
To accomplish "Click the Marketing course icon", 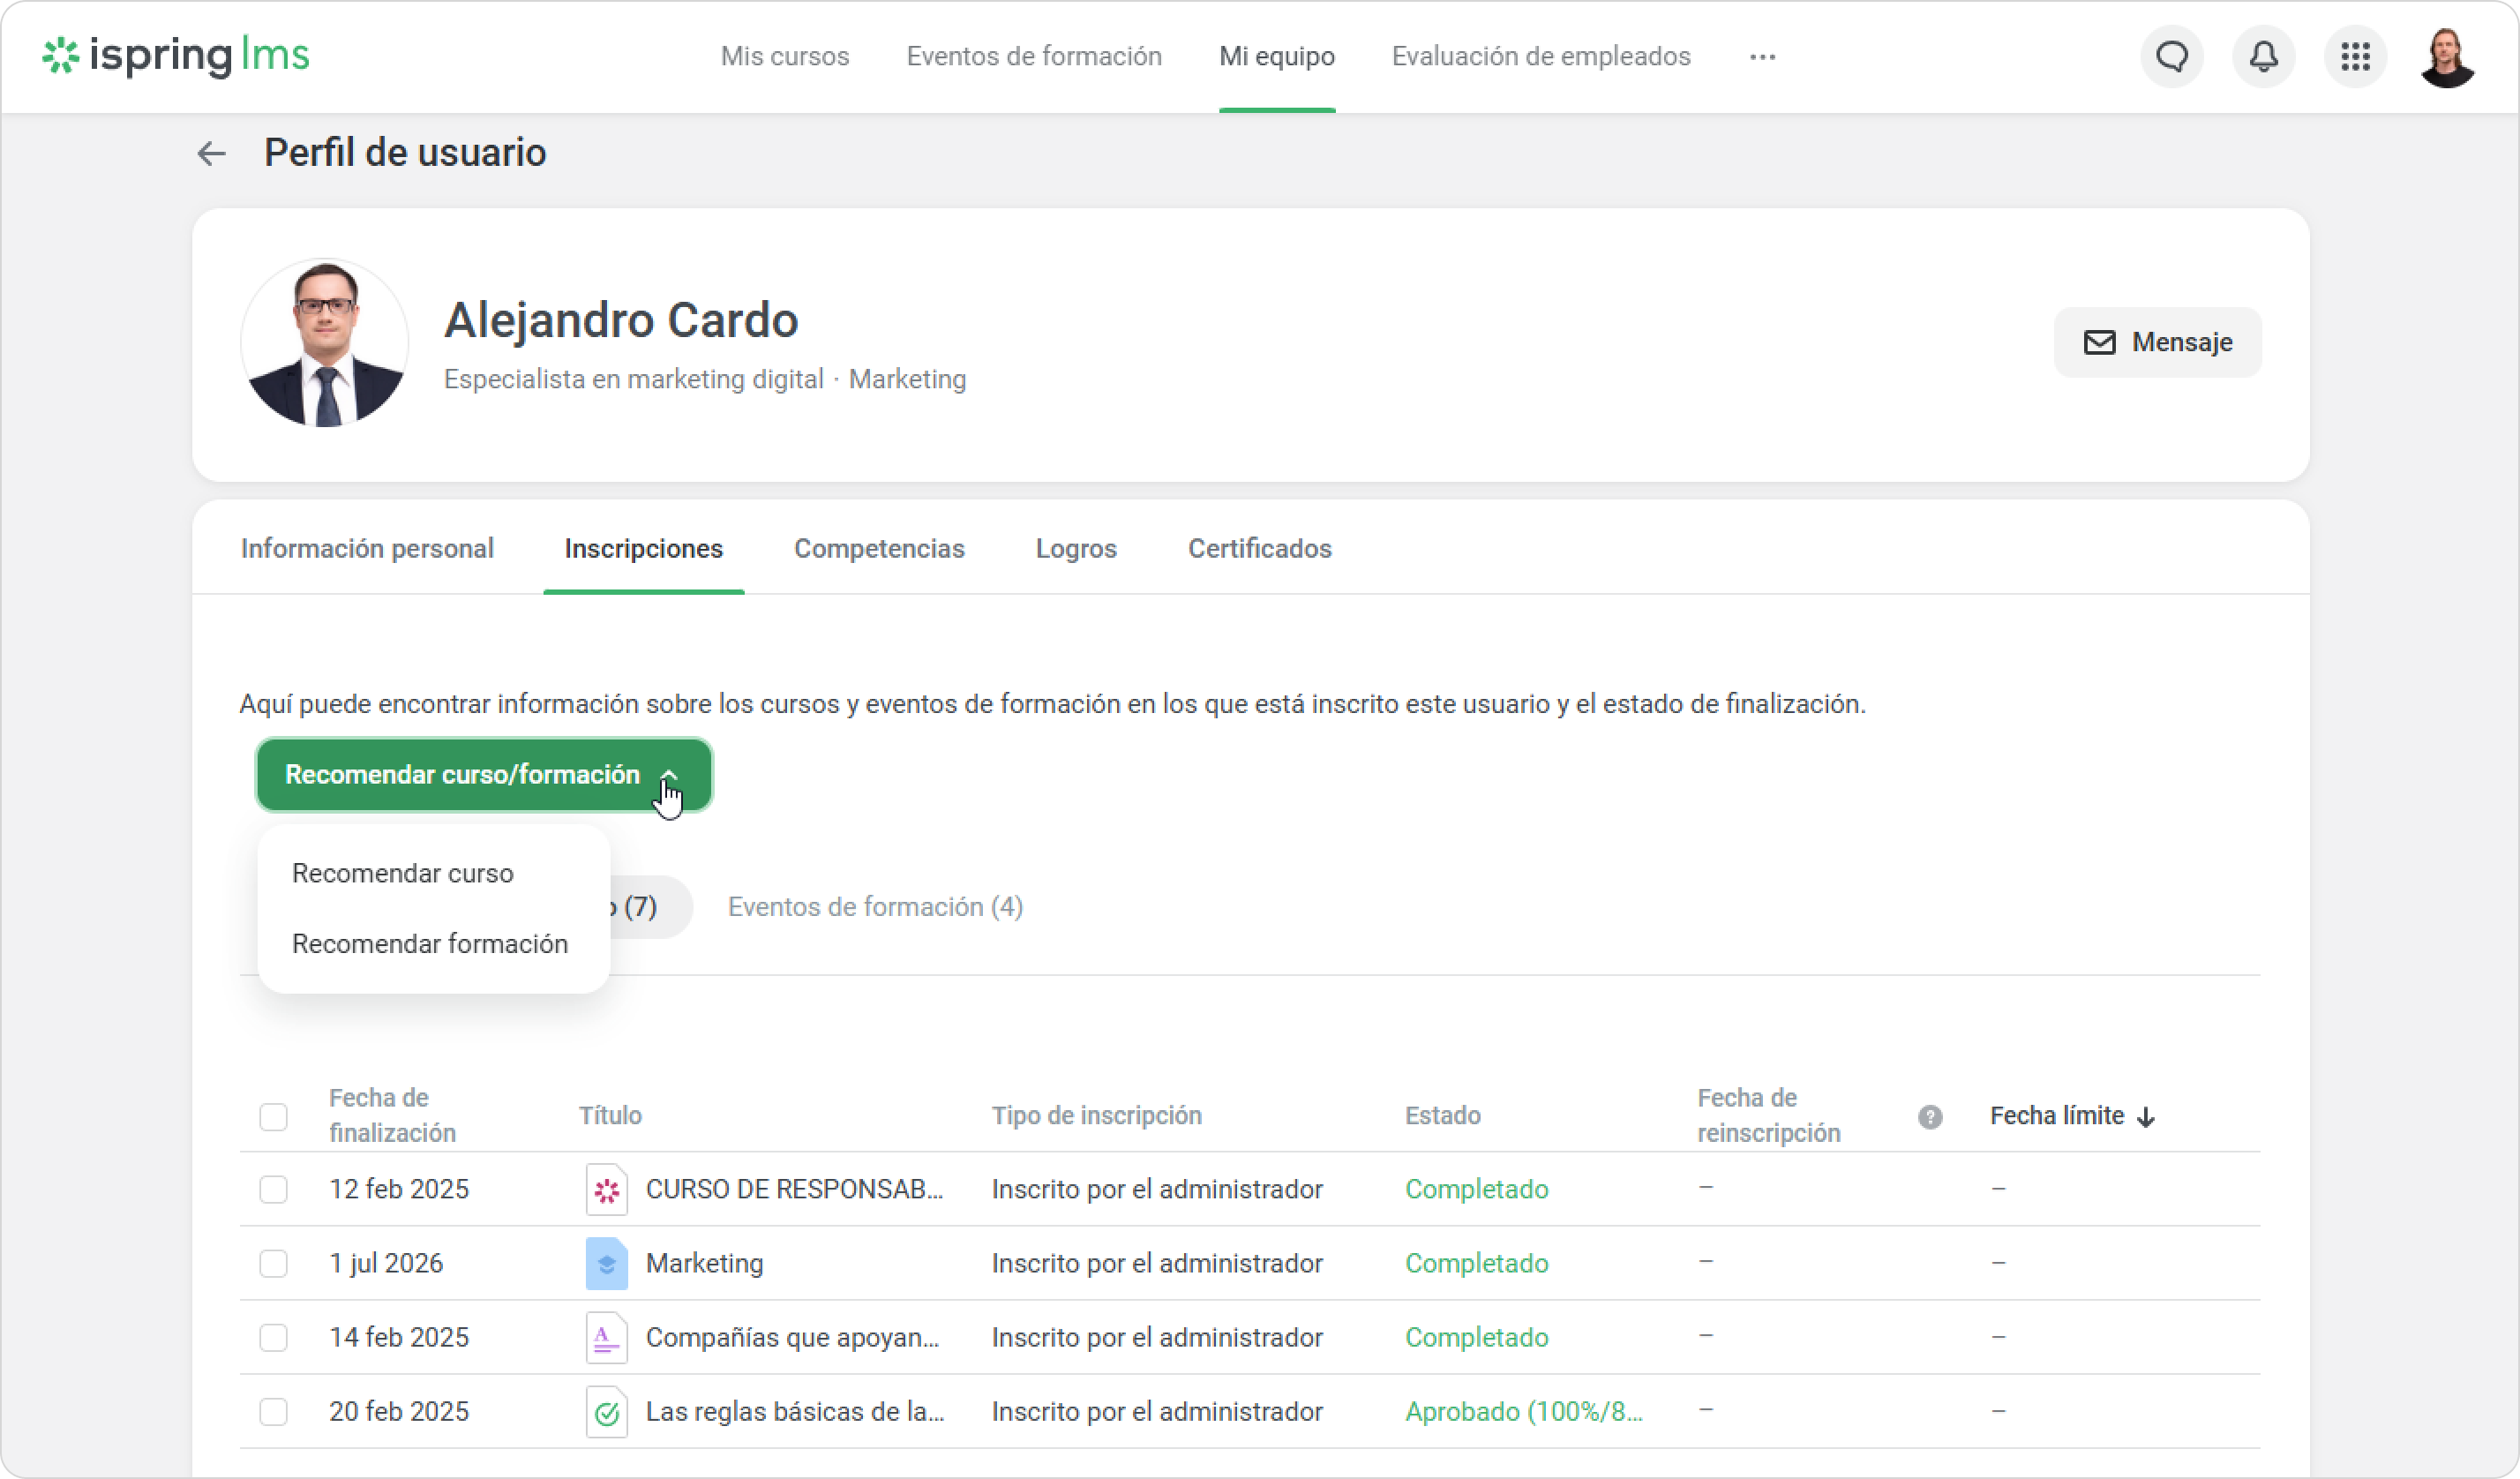I will [x=606, y=1263].
